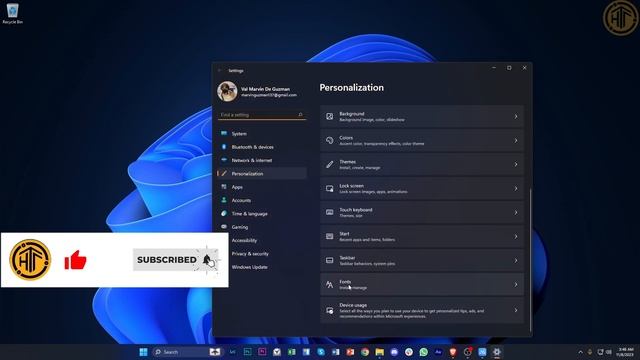Select System in the Settings sidebar
640x360 pixels.
(x=262, y=133)
